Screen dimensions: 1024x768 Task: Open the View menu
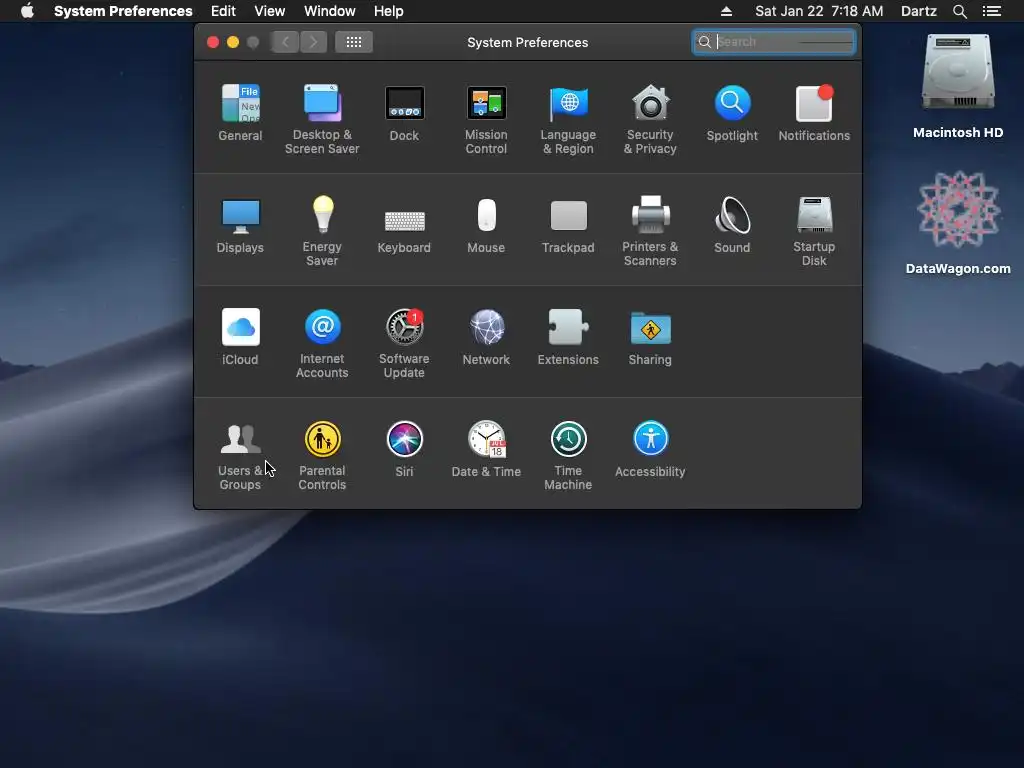pyautogui.click(x=270, y=11)
